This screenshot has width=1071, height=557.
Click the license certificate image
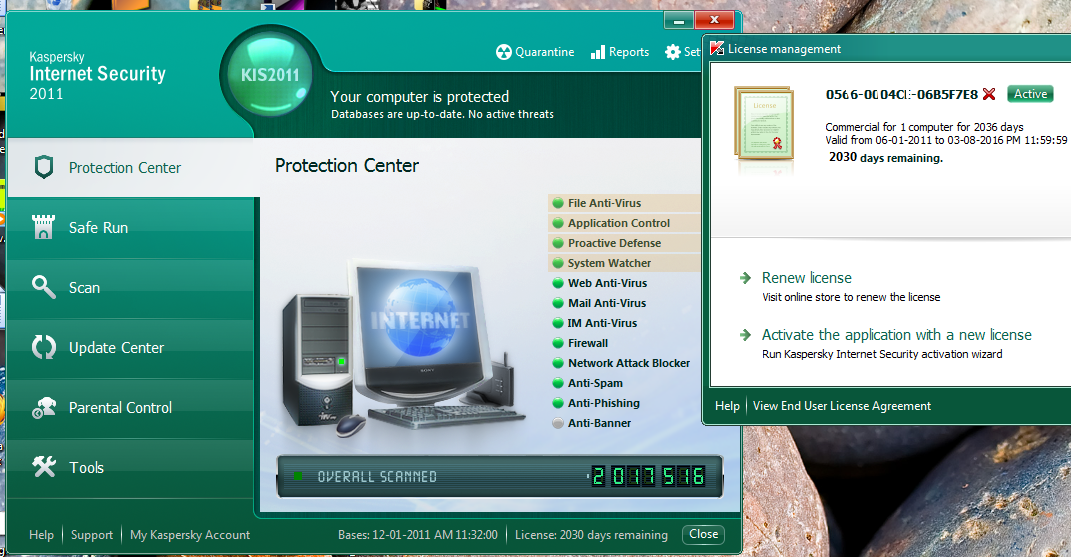(x=764, y=123)
